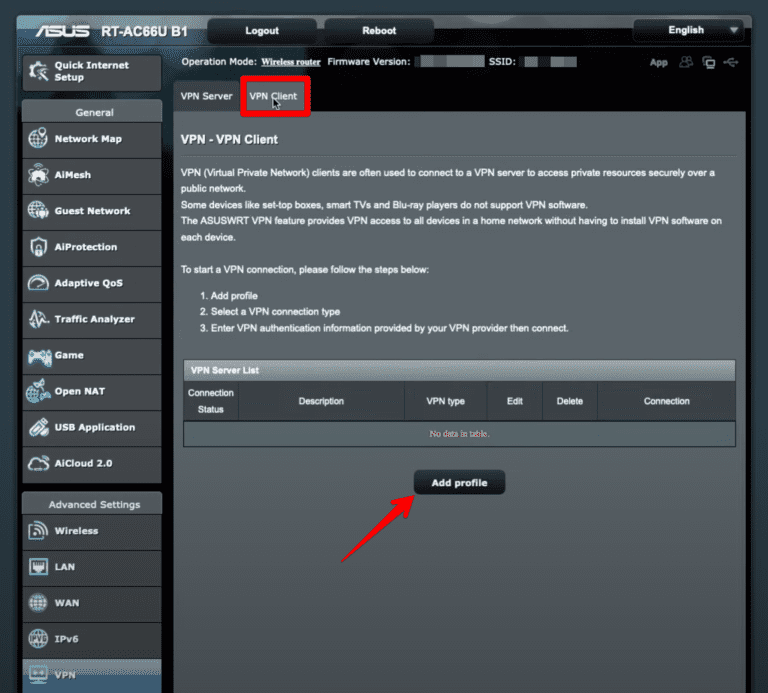Image resolution: width=768 pixels, height=693 pixels.
Task: Click the AiProtection shield icon
Action: coord(38,247)
